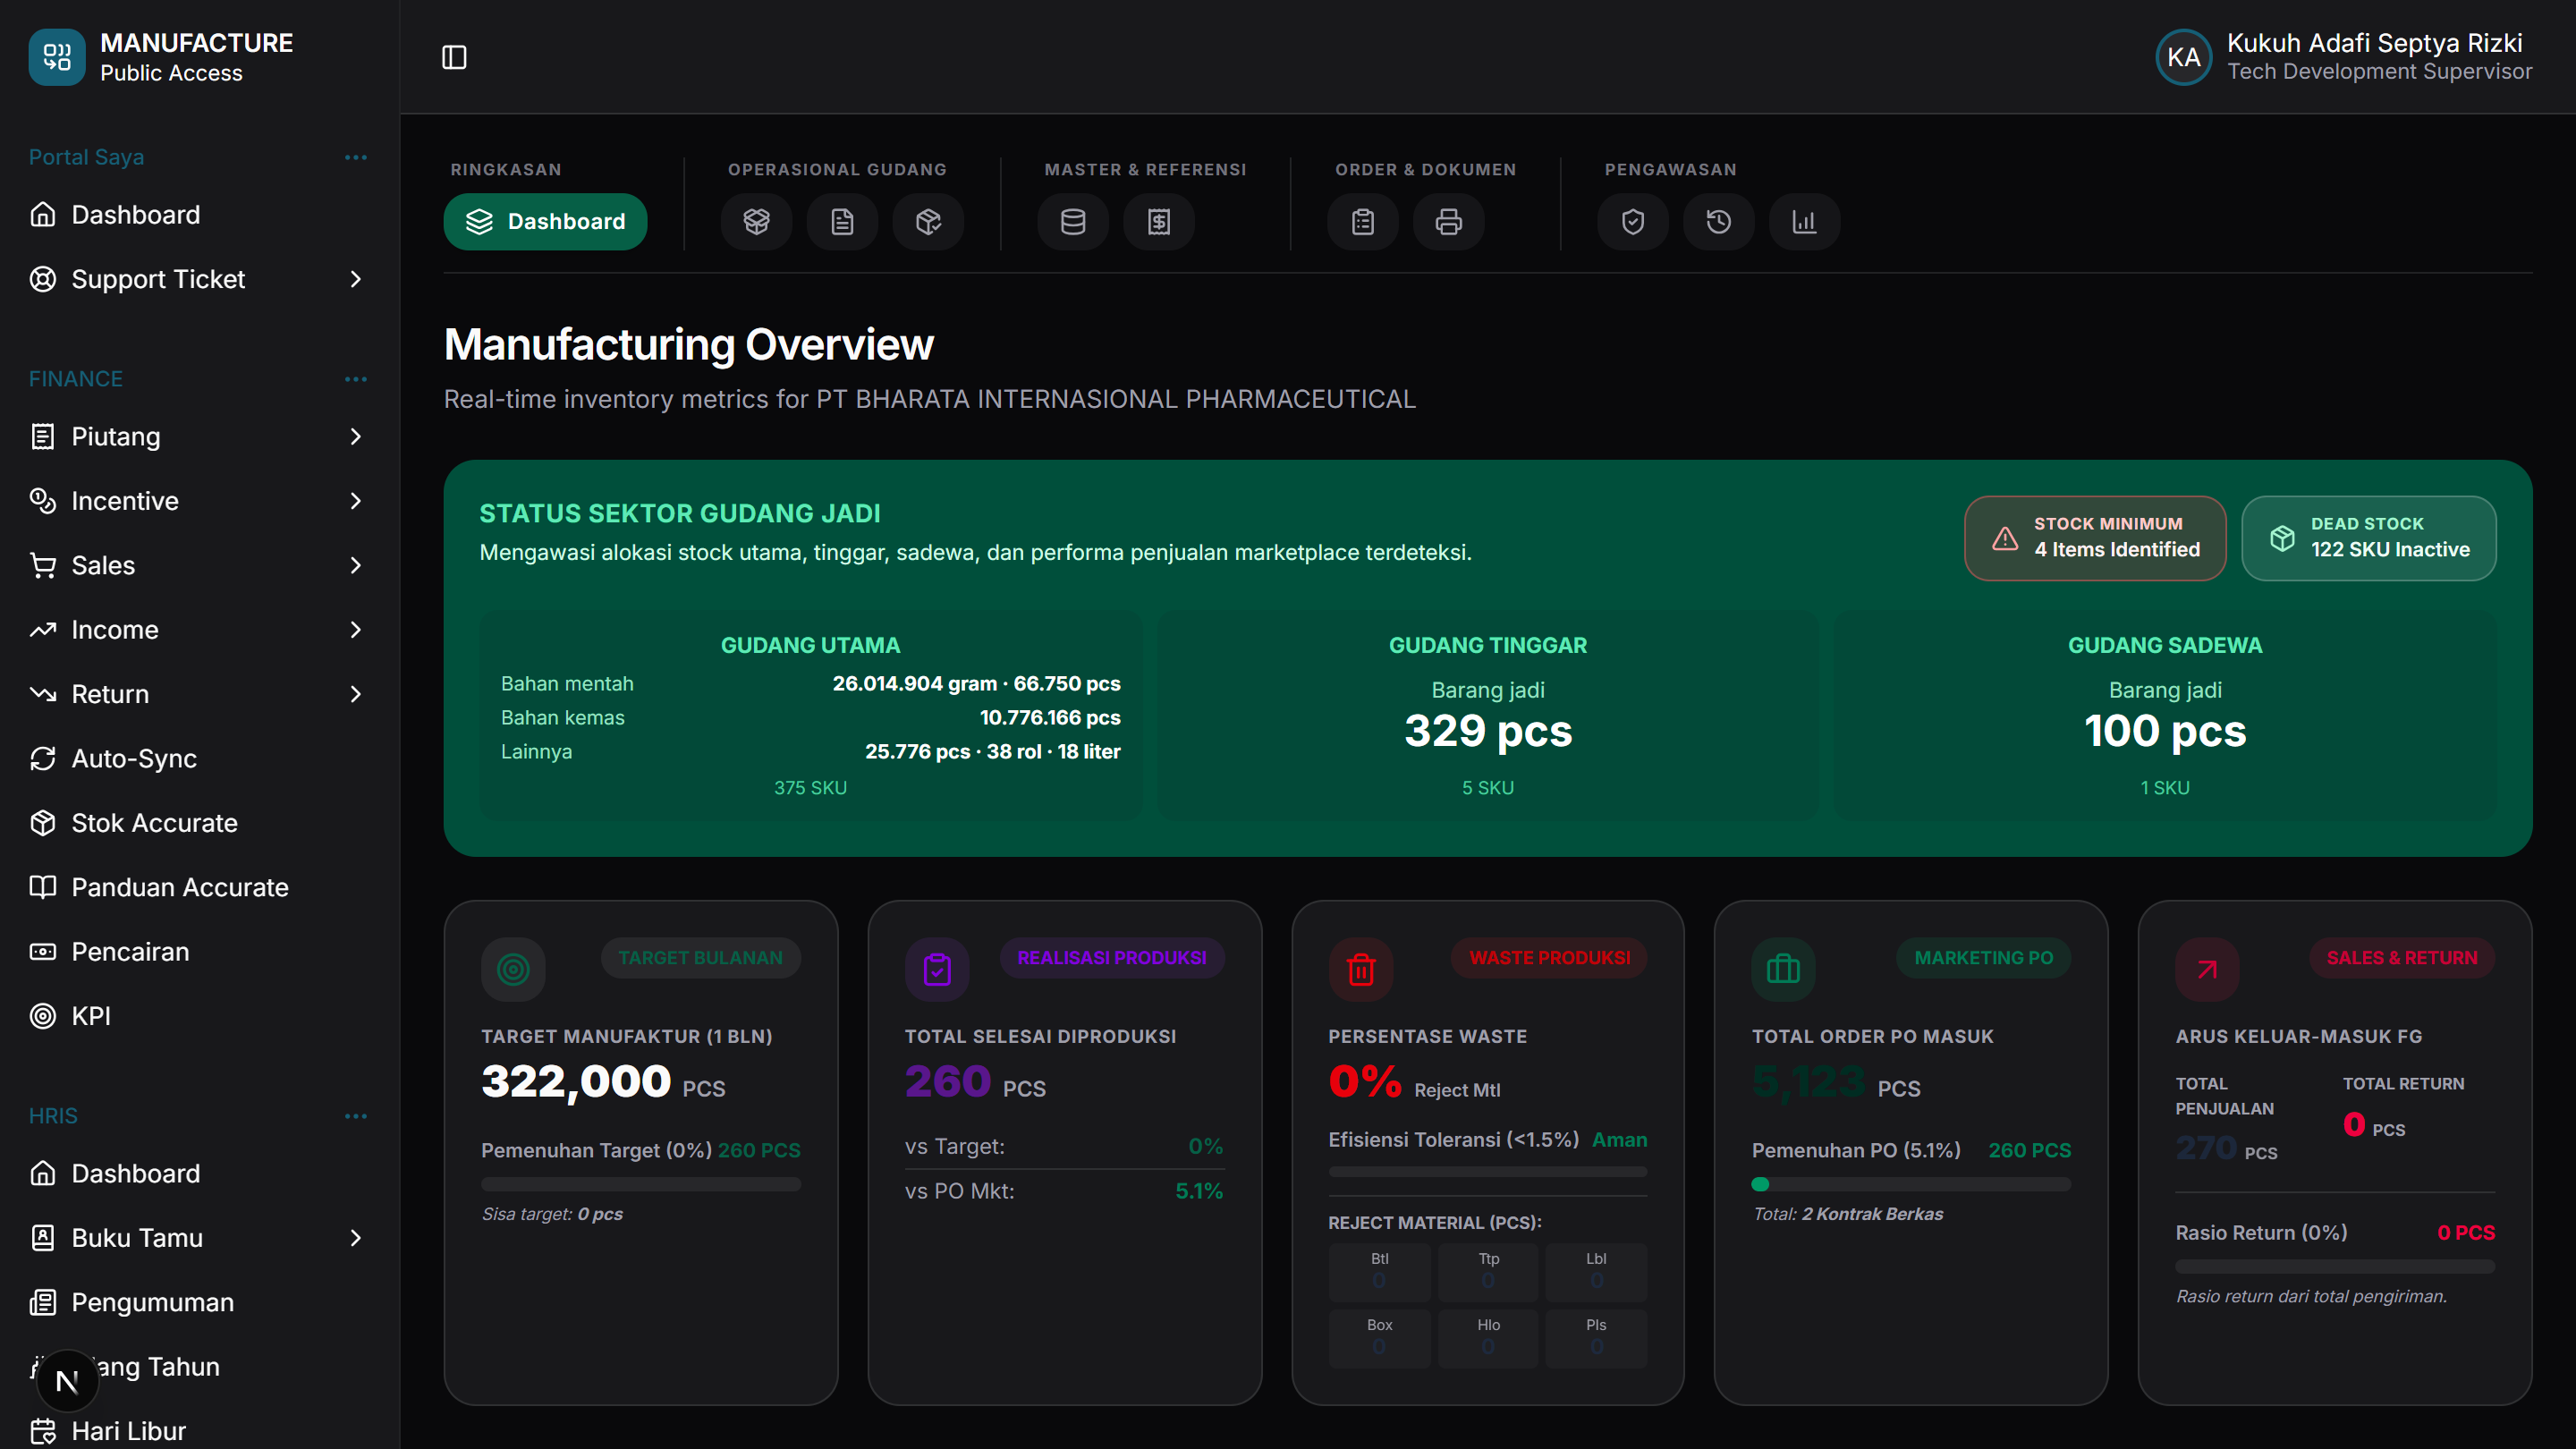Click the Dead Stock 122 SKU badge
This screenshot has width=2576, height=1449.
click(2368, 538)
